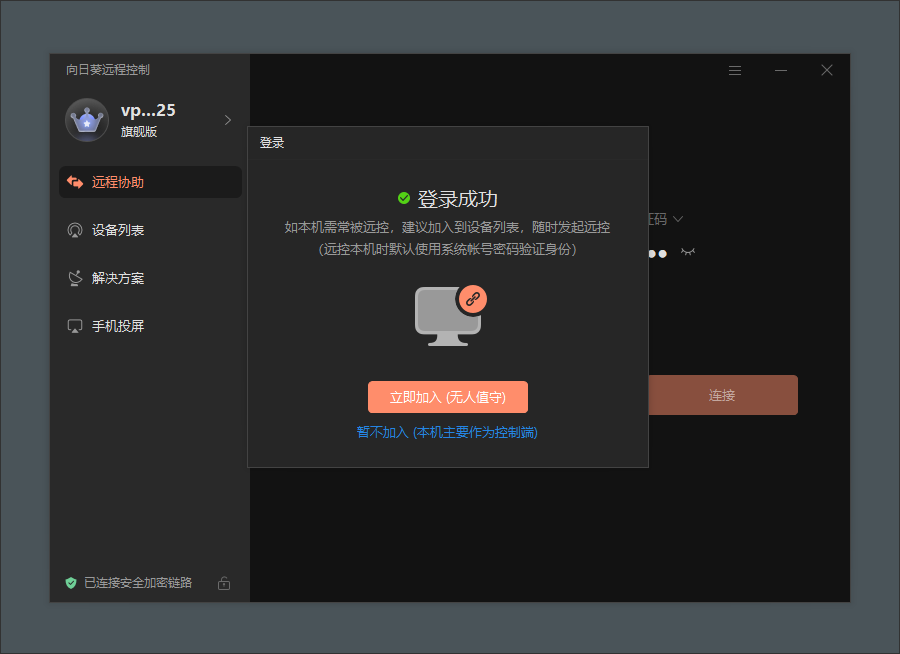This screenshot has height=654, width=900.
Task: Click the unlock padlock icon
Action: pos(224,583)
